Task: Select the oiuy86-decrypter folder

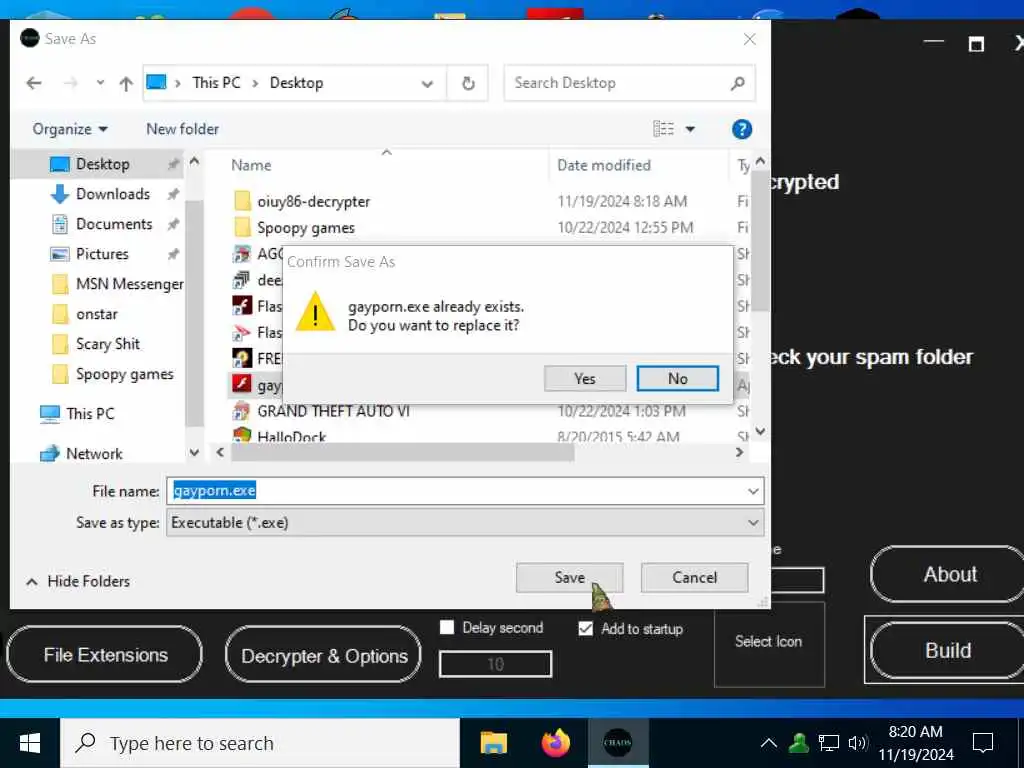Action: tap(313, 201)
